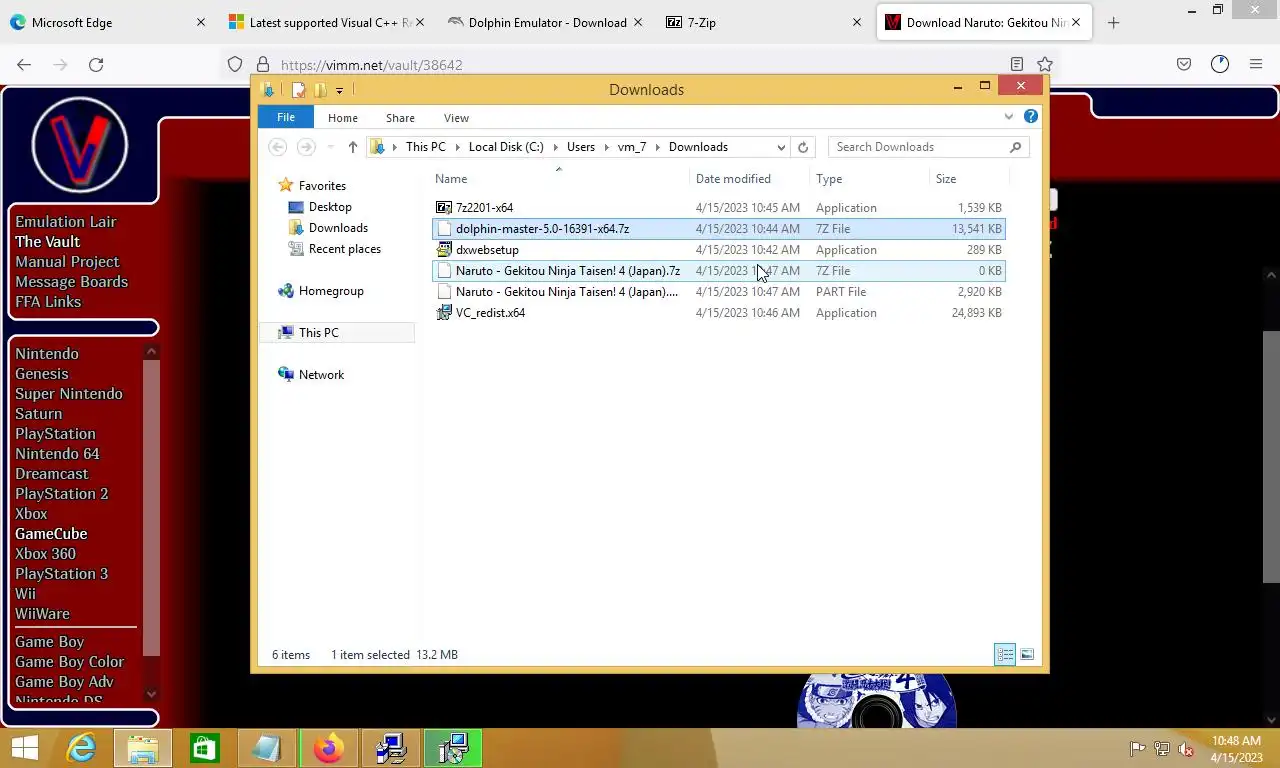Open the Home ribbon tab
This screenshot has width=1280, height=768.
tap(343, 118)
